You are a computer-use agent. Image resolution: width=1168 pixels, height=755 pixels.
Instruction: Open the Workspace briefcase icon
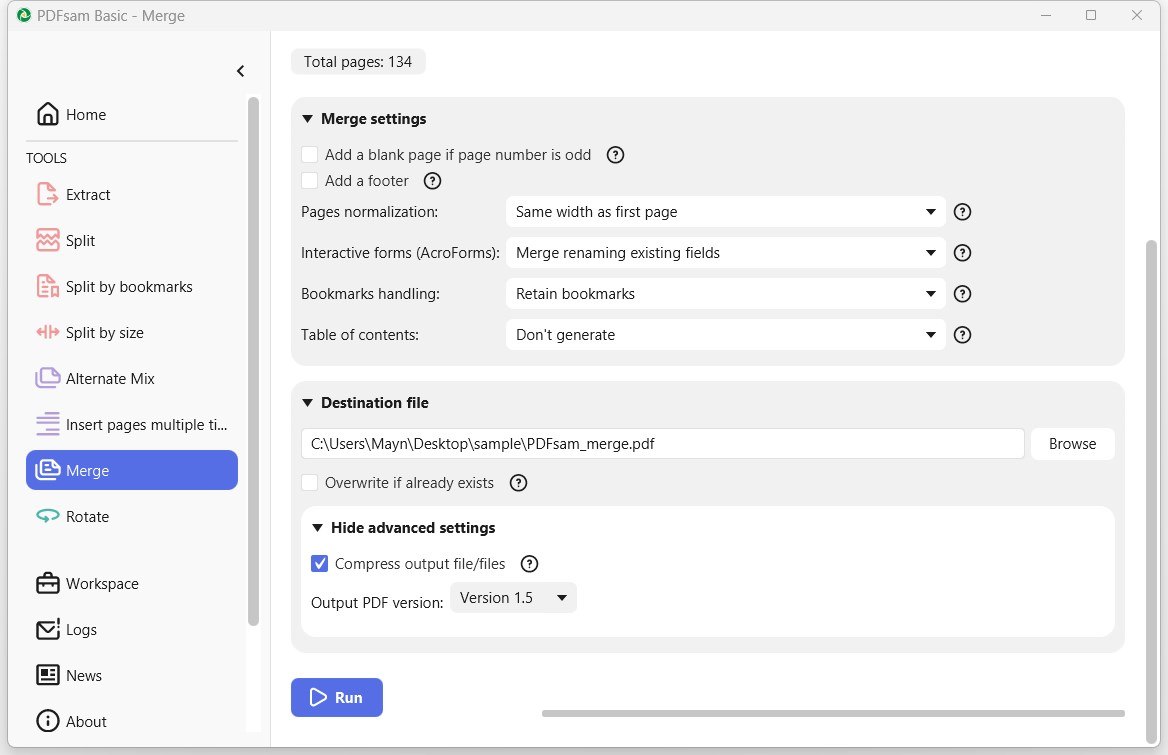pyautogui.click(x=47, y=584)
